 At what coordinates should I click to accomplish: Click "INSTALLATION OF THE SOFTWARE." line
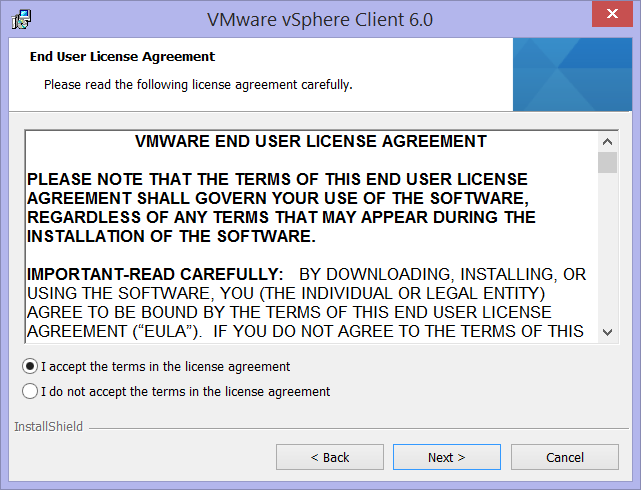171,236
